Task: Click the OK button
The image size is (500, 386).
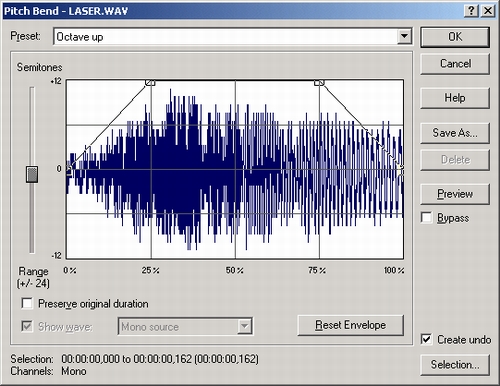Action: pos(455,37)
